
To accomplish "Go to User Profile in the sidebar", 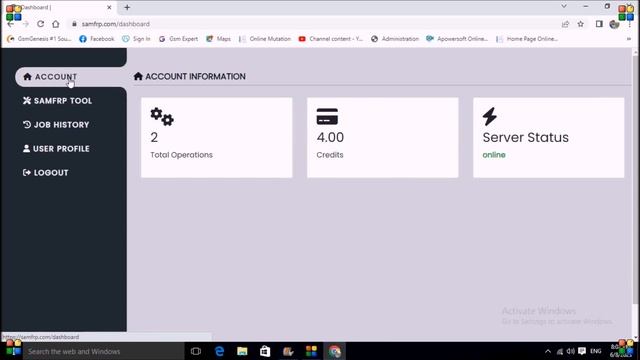I will tap(56, 149).
